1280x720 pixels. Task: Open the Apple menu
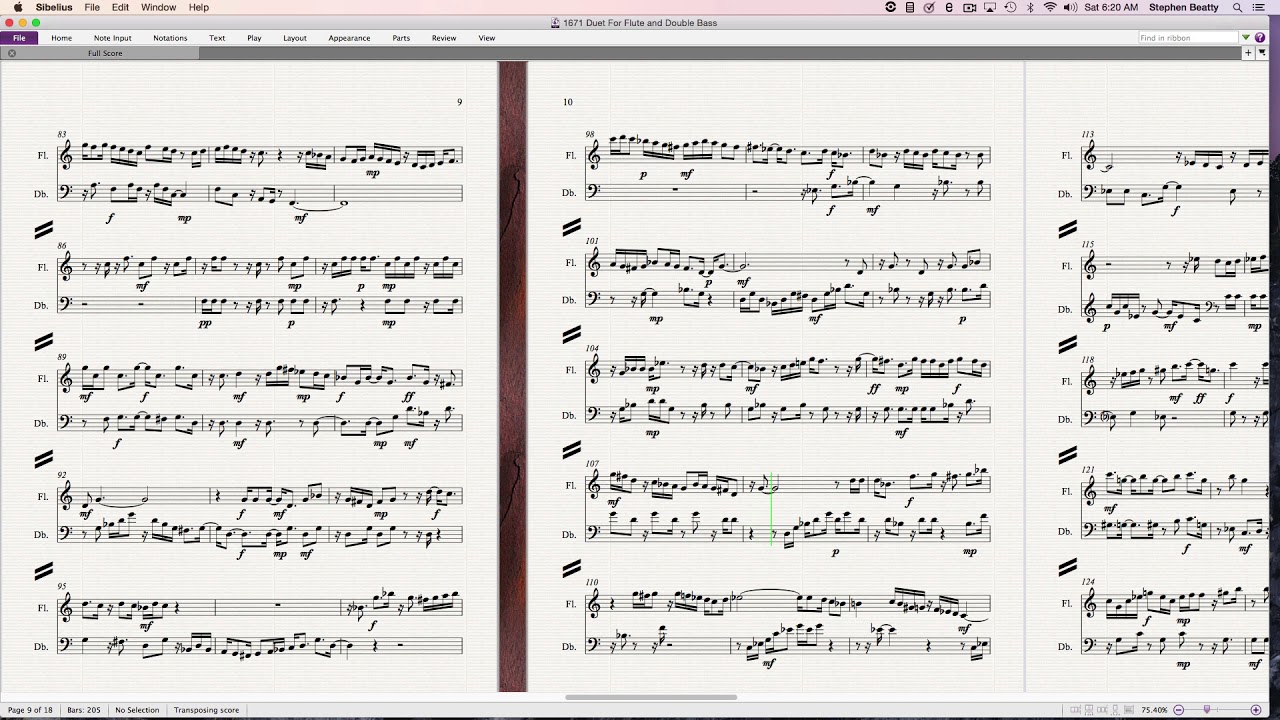(x=18, y=7)
